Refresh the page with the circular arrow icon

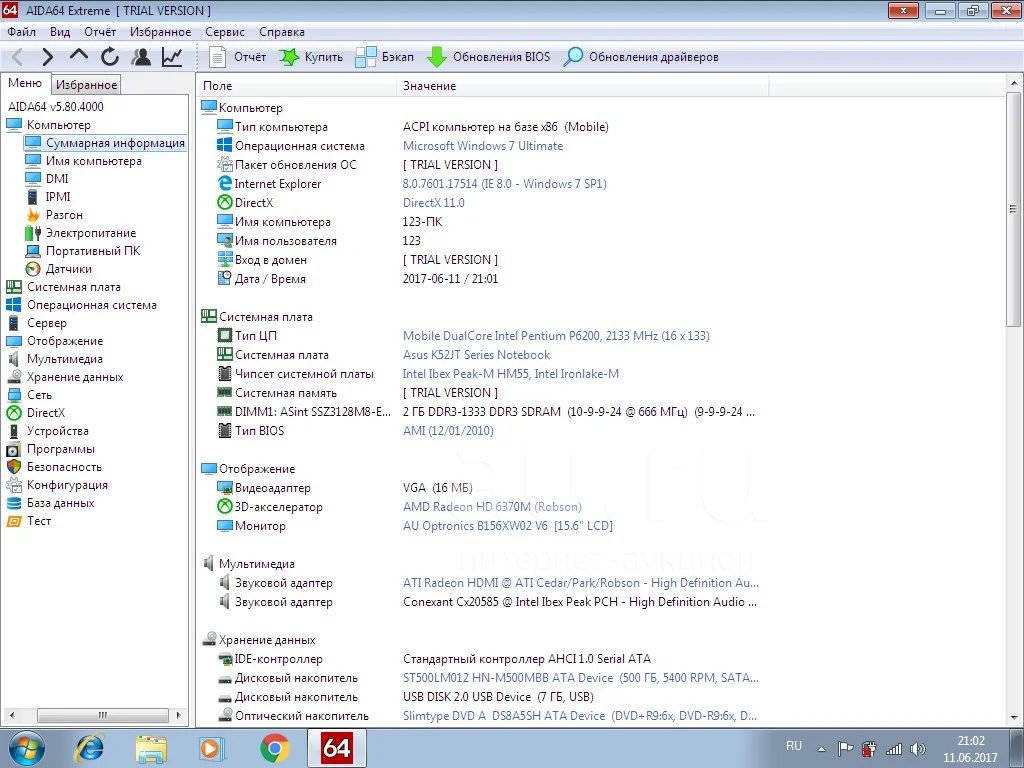coord(110,57)
